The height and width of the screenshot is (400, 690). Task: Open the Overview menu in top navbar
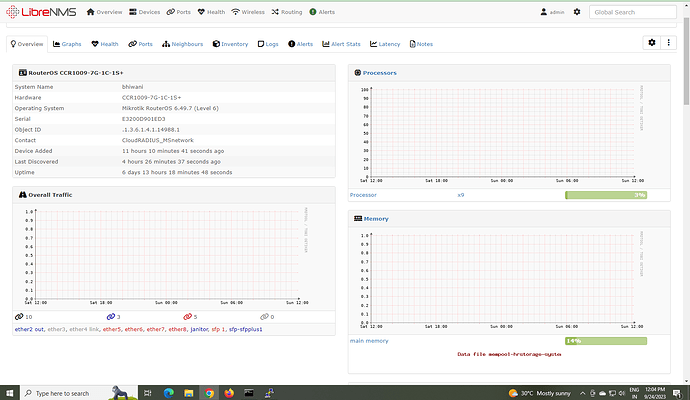tap(104, 12)
